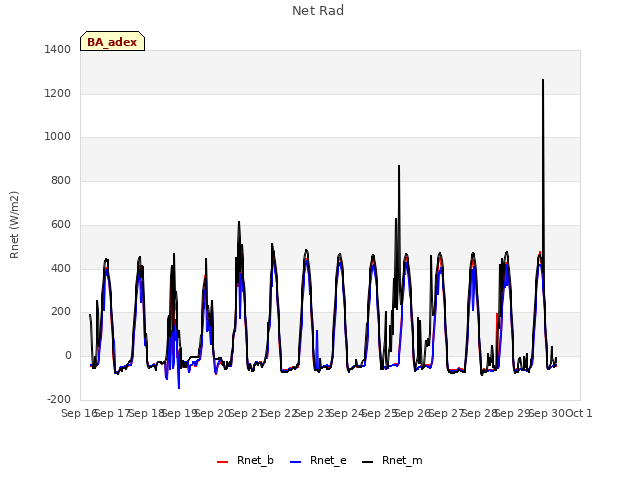Image resolution: width=640 pixels, height=480 pixels.
Task: Click the Sep 25 spike peak near 870
Action: [x=399, y=166]
